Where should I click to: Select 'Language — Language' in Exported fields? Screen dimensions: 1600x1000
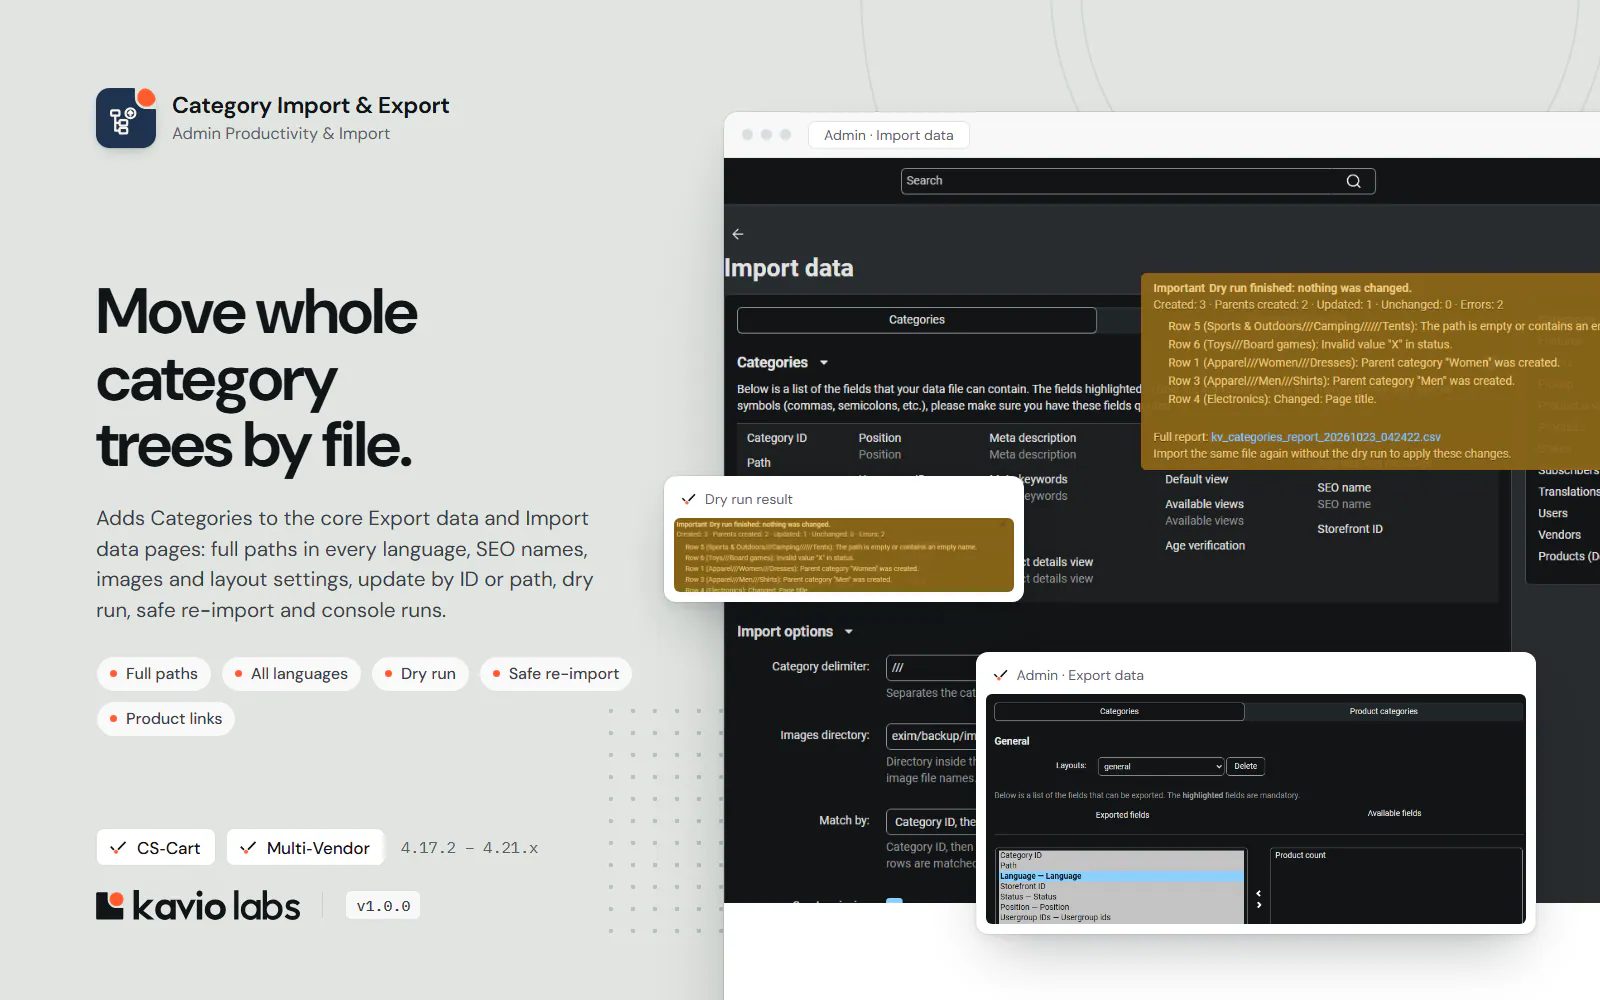(1121, 876)
